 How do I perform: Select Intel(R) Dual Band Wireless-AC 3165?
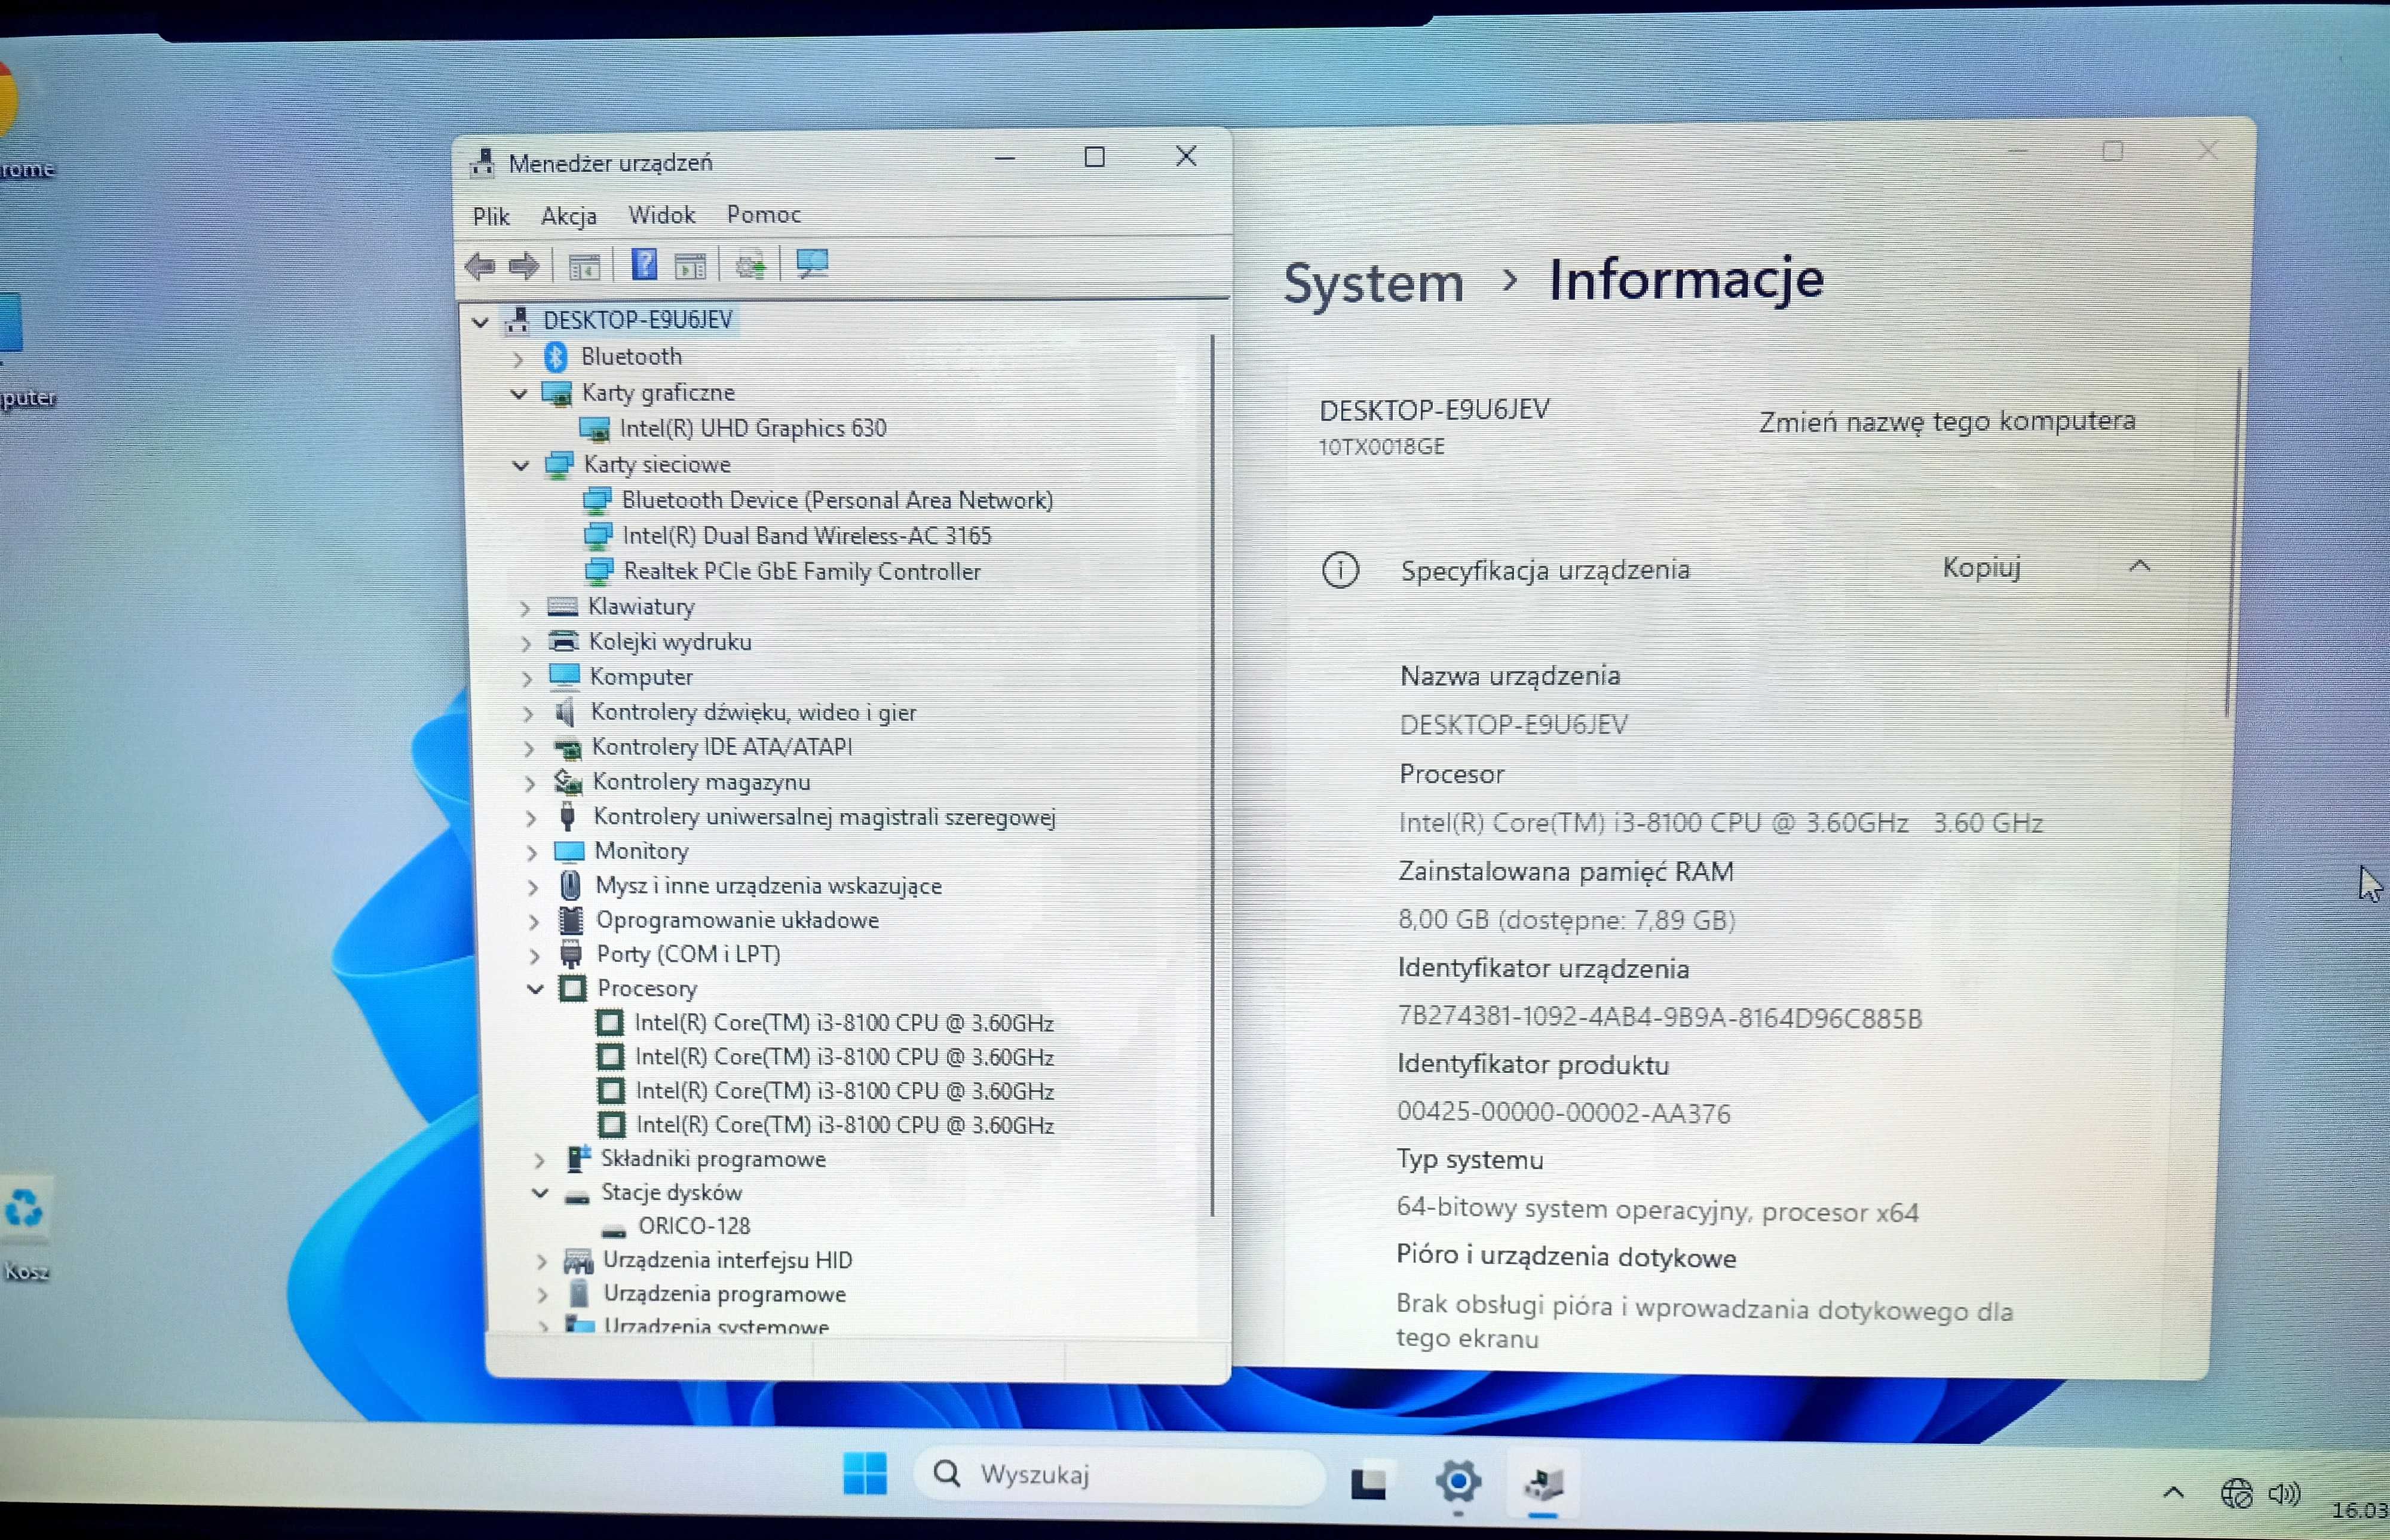(806, 536)
